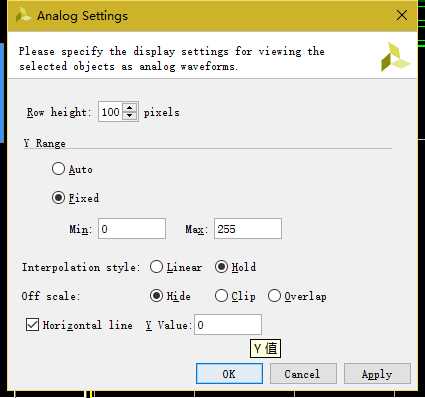The width and height of the screenshot is (425, 398).
Task: Confirm settings with OK button
Action: (229, 374)
